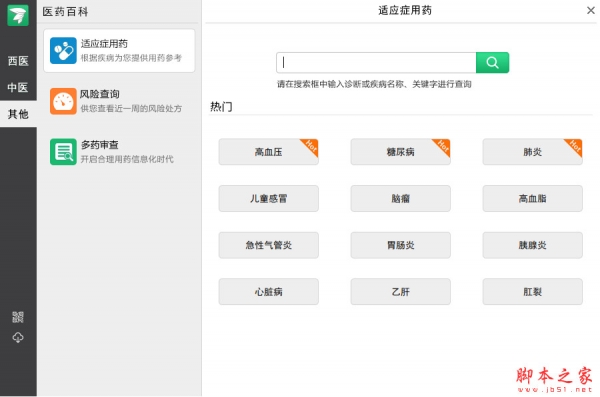Viewport: 600px width, 397px height.
Task: Choose the 乙肝 button
Action: click(400, 292)
